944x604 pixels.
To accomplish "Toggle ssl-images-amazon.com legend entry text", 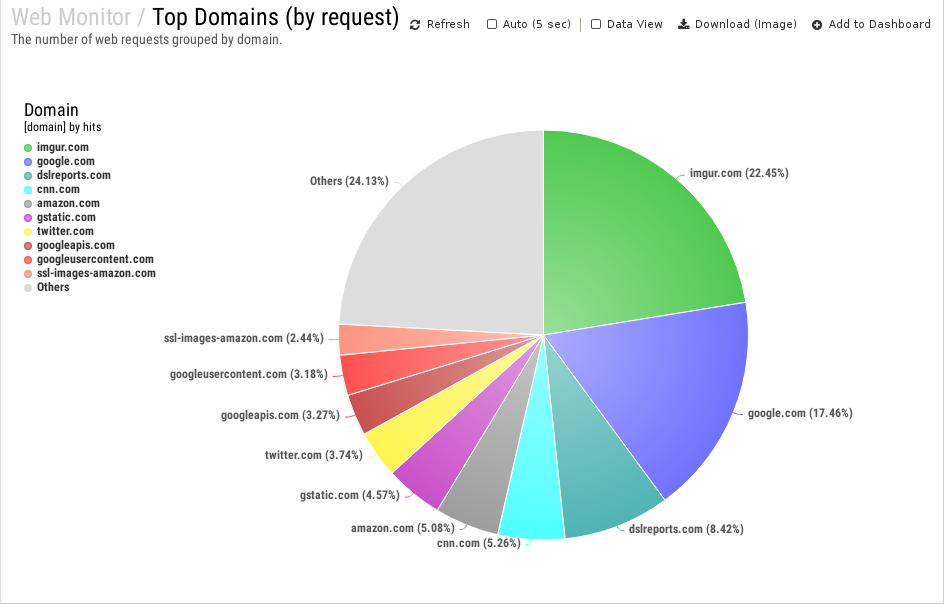I will (x=96, y=273).
